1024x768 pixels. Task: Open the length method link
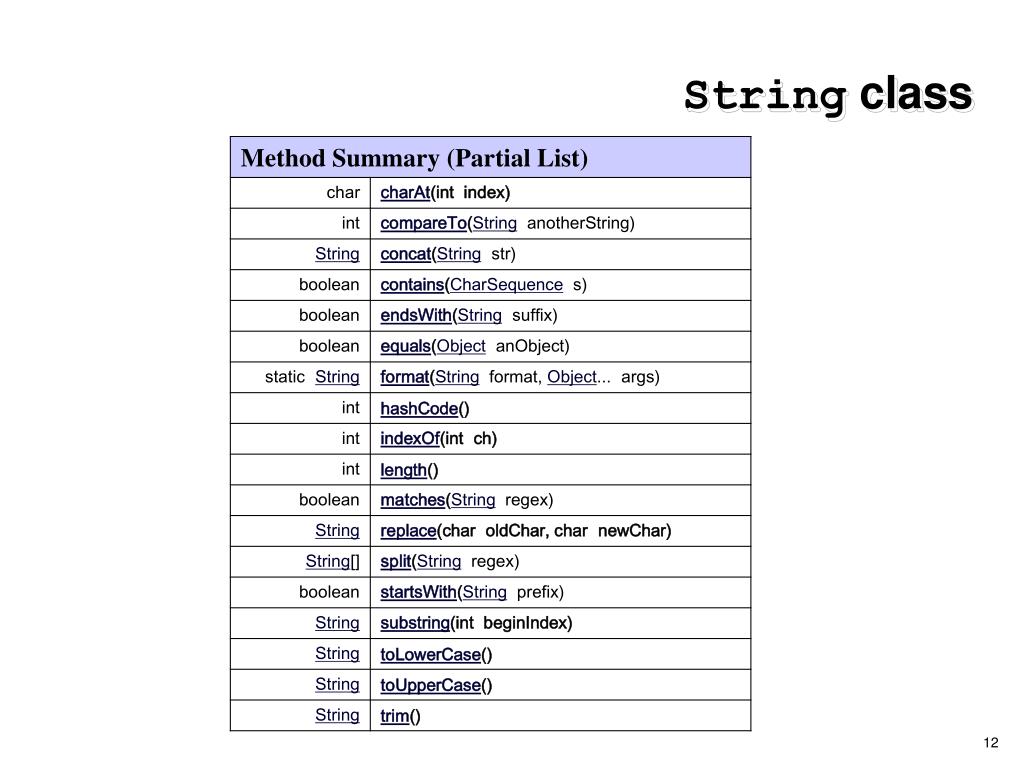tap(403, 470)
